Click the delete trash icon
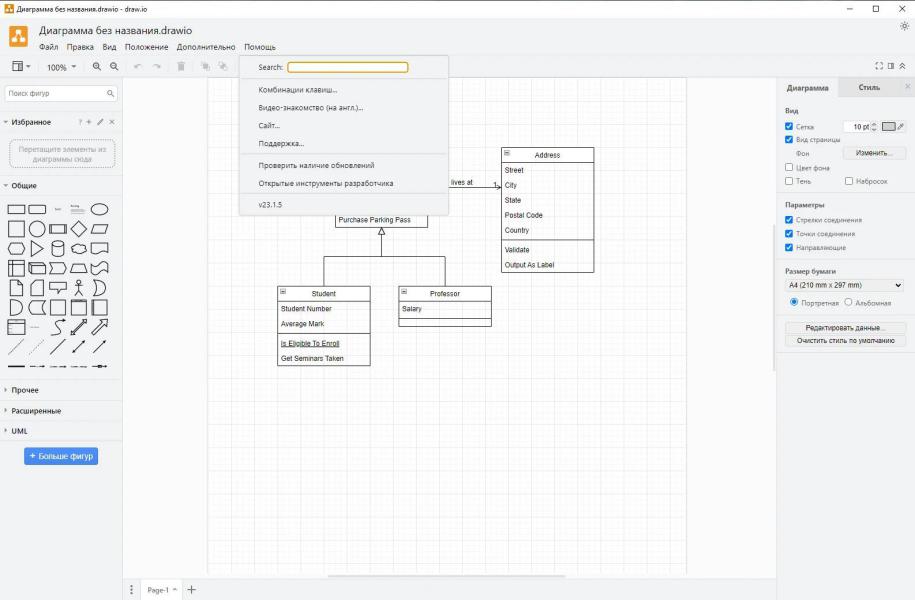 181,67
